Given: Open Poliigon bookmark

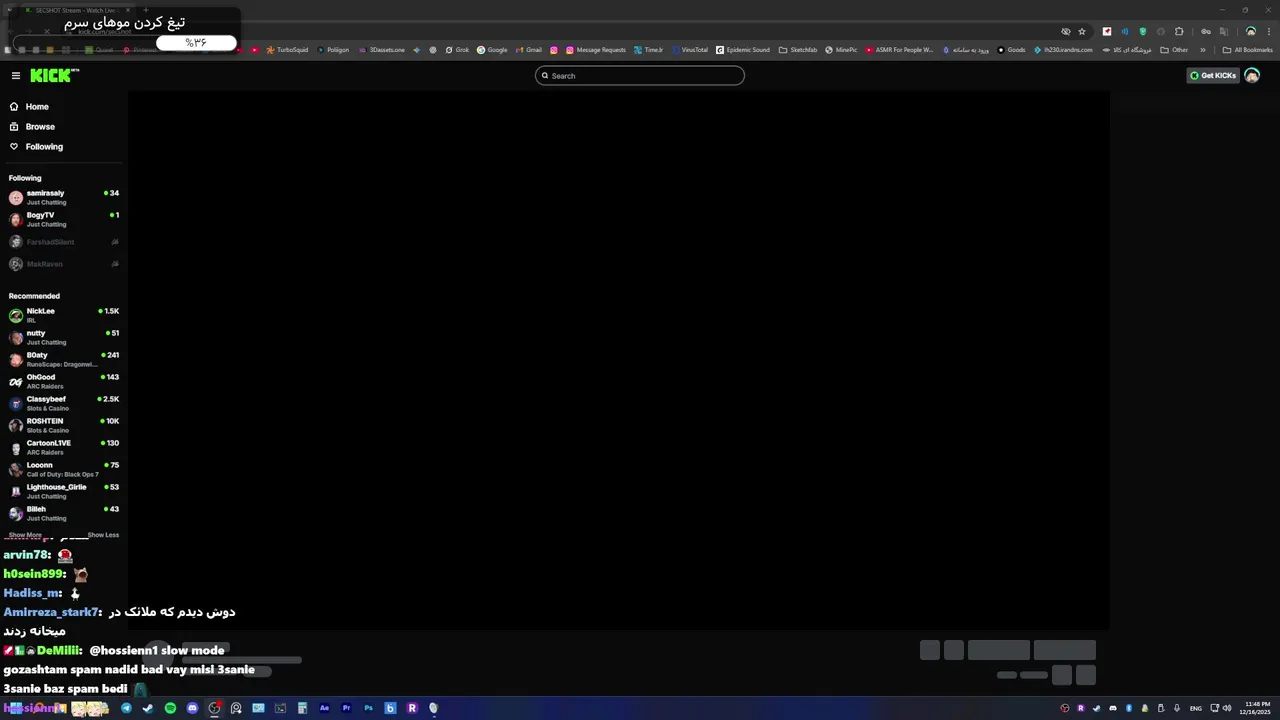Looking at the screenshot, I should (x=332, y=49).
